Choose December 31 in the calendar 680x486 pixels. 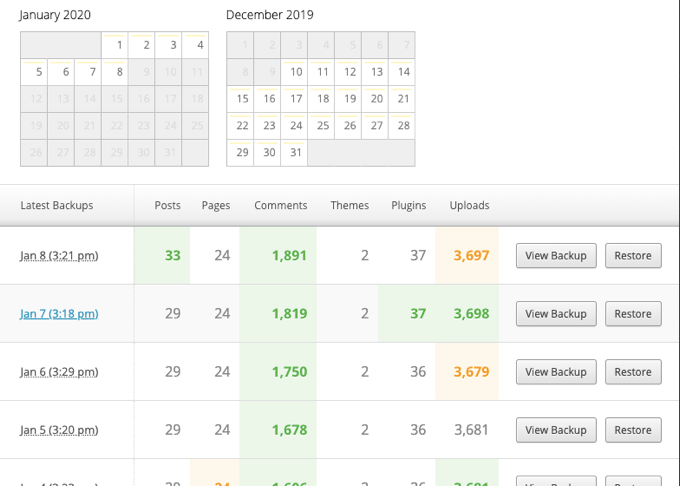click(x=295, y=153)
